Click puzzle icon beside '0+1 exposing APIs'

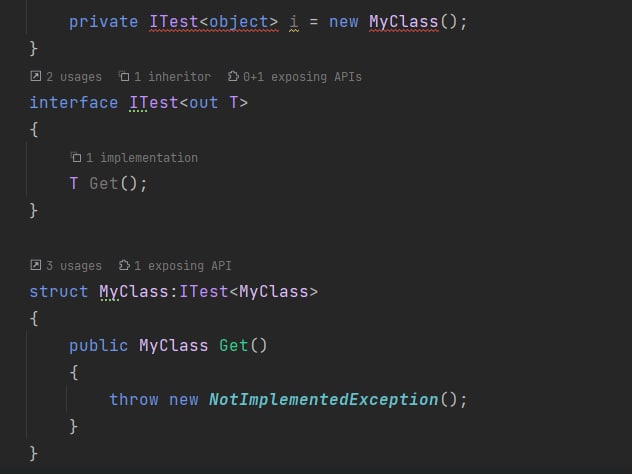click(x=233, y=76)
